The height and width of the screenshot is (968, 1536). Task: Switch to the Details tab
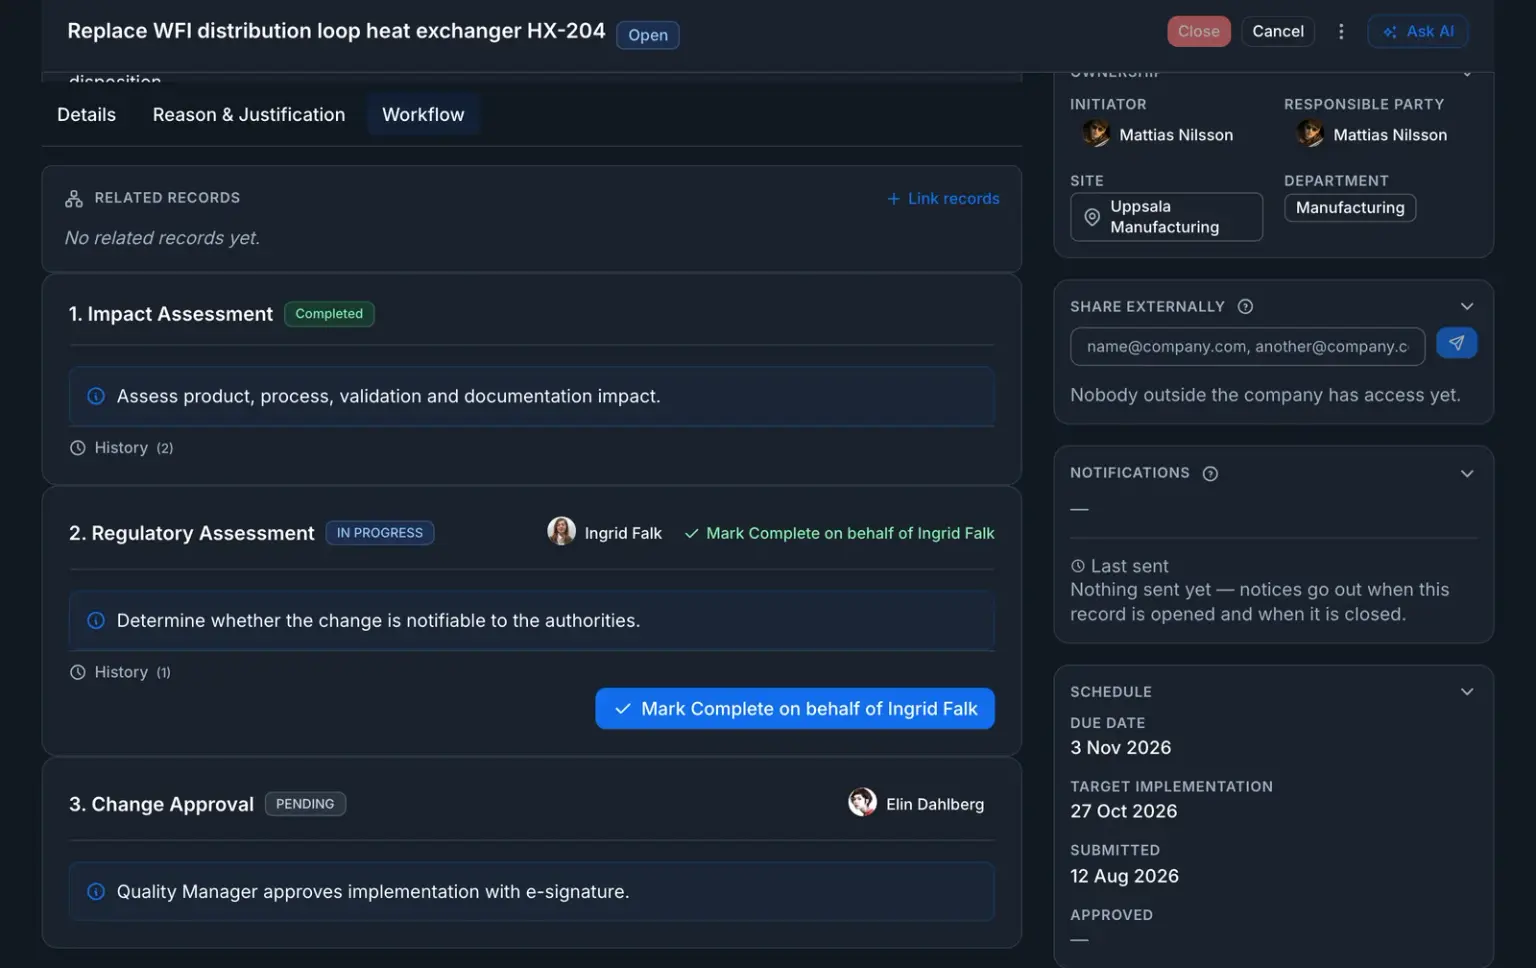(x=86, y=115)
